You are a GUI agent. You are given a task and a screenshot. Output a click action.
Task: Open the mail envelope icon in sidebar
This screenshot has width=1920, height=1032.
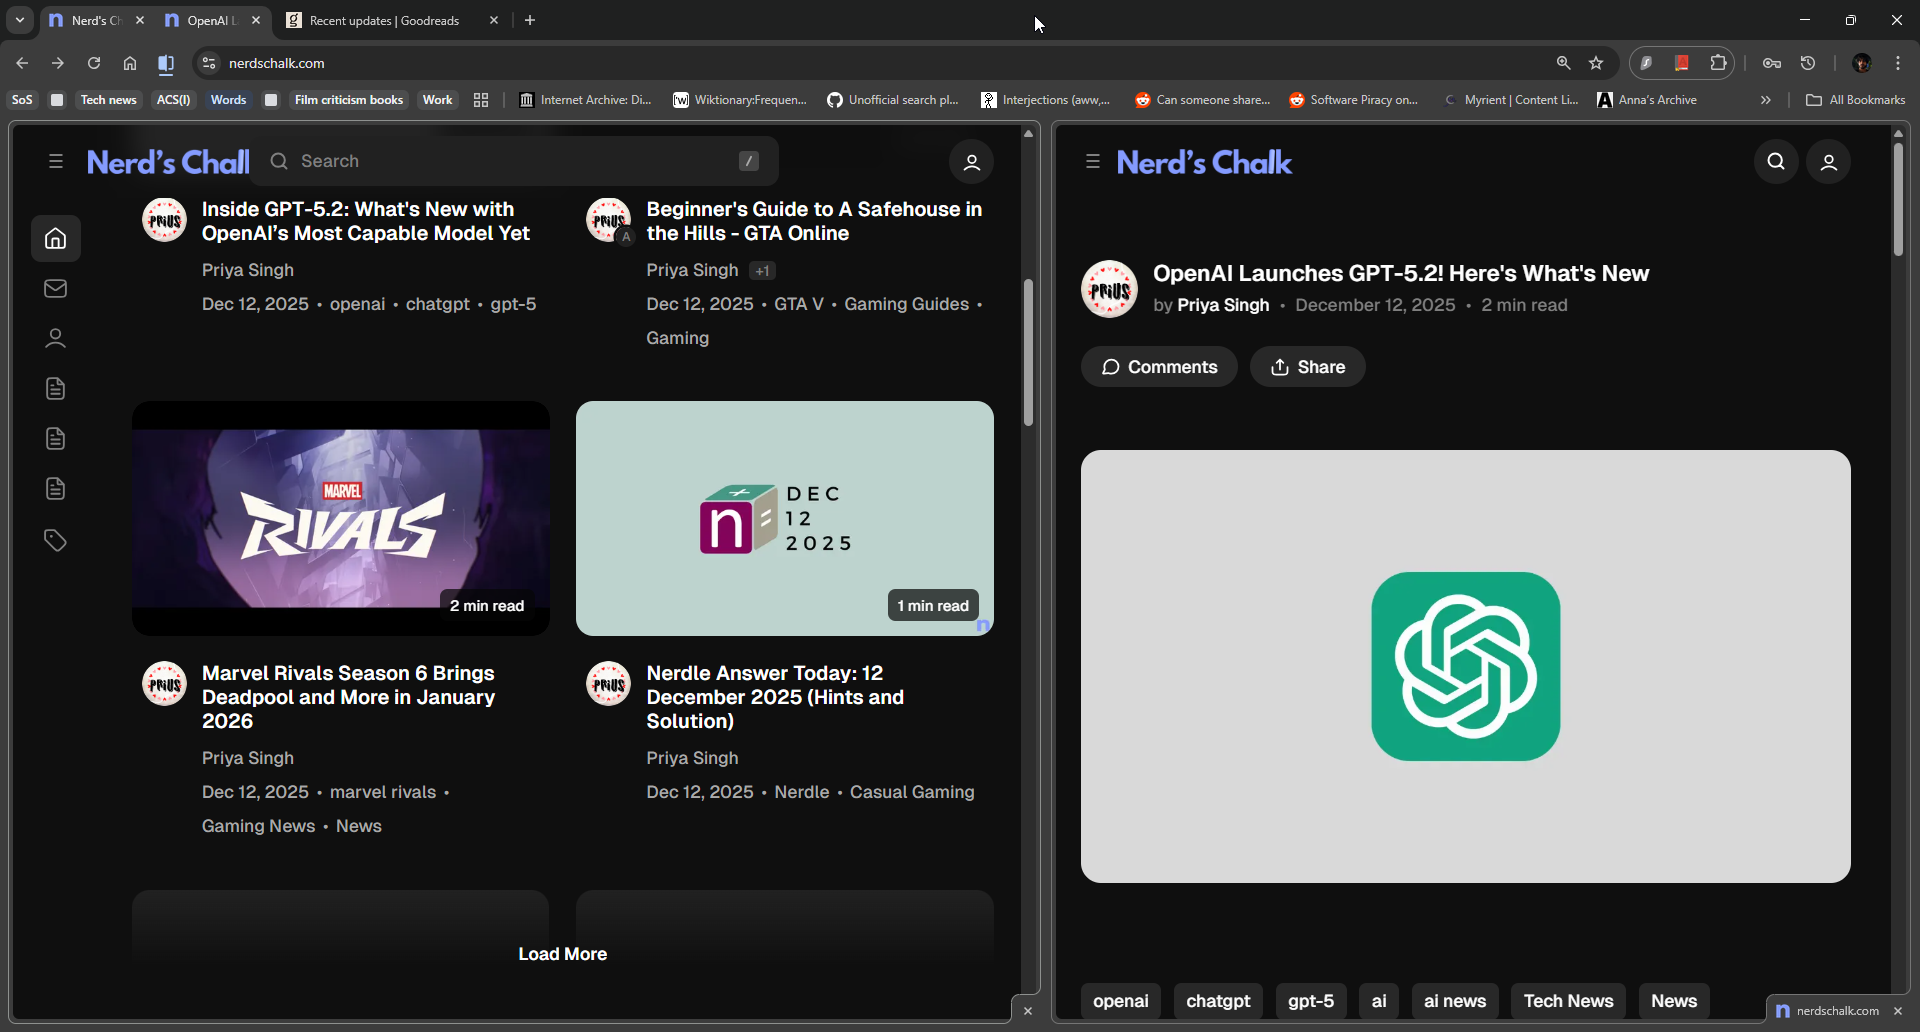tap(56, 289)
